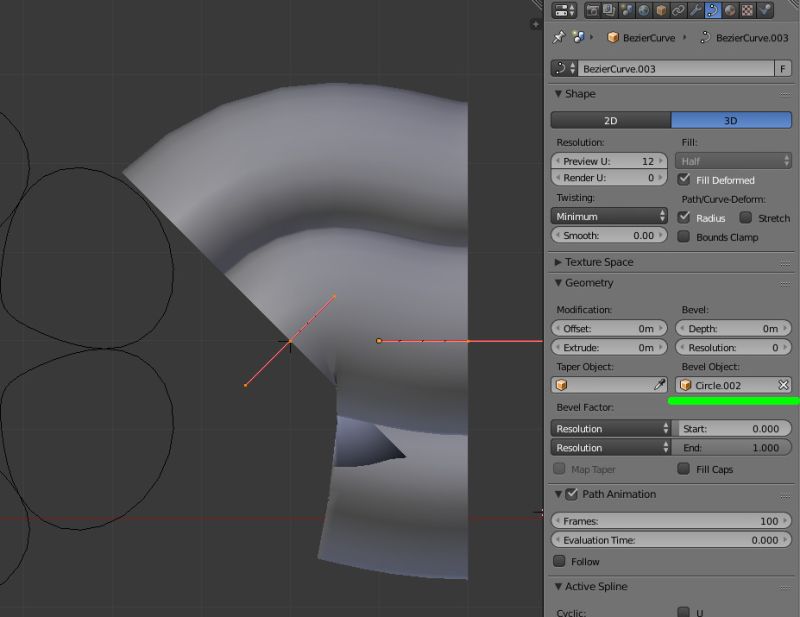Pin the current properties context
The image size is (800, 617).
[x=557, y=37]
